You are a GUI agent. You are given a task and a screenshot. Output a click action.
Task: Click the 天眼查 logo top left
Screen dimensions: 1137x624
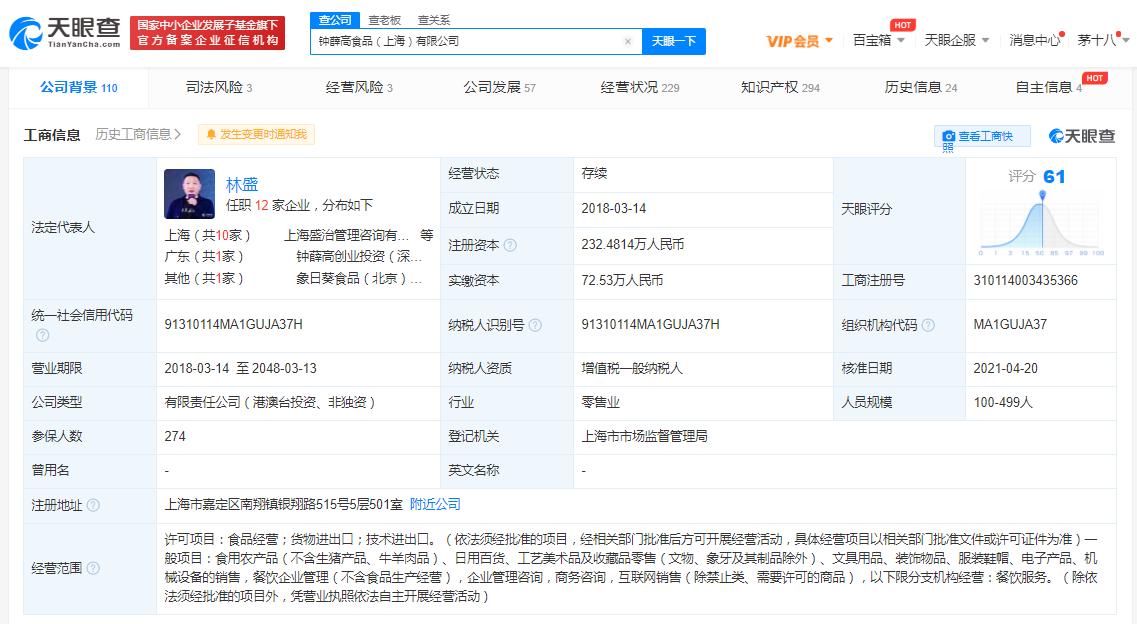coord(60,30)
